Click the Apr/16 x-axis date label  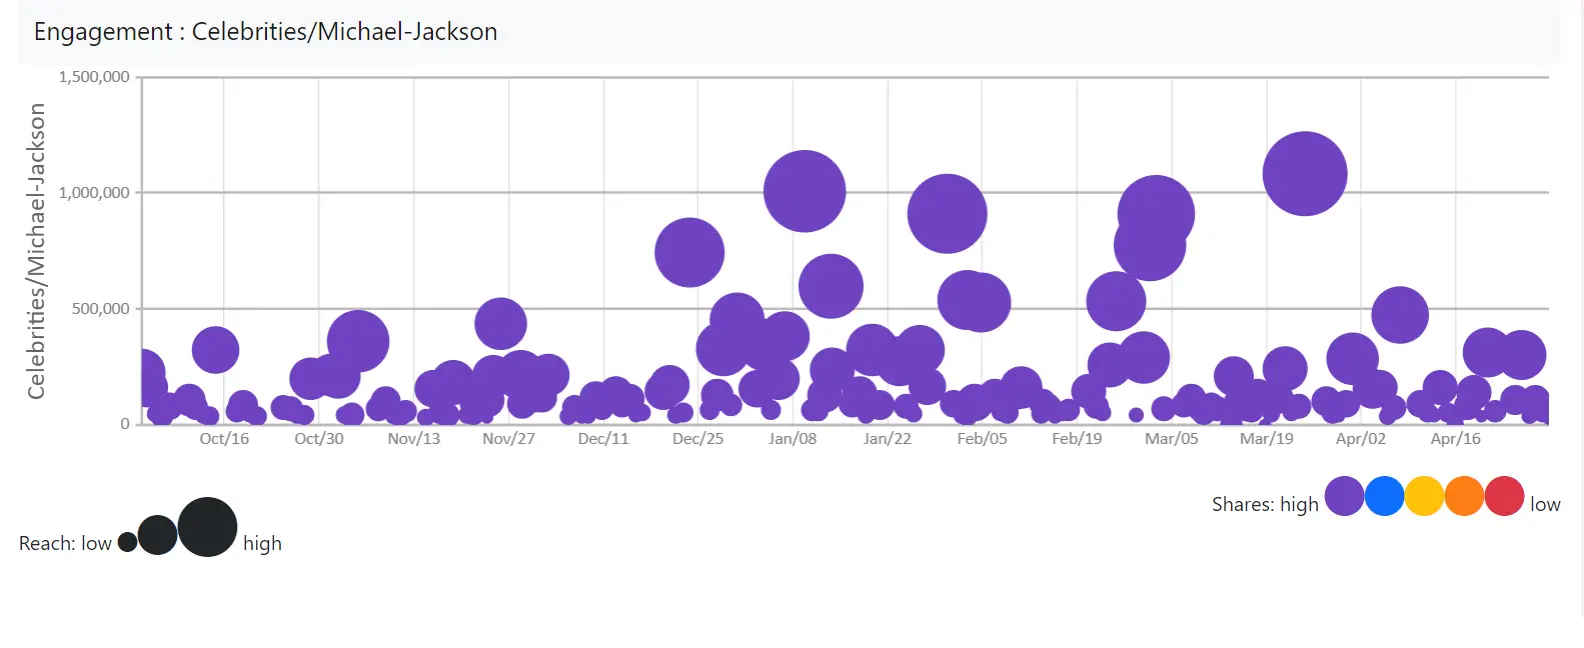1455,439
